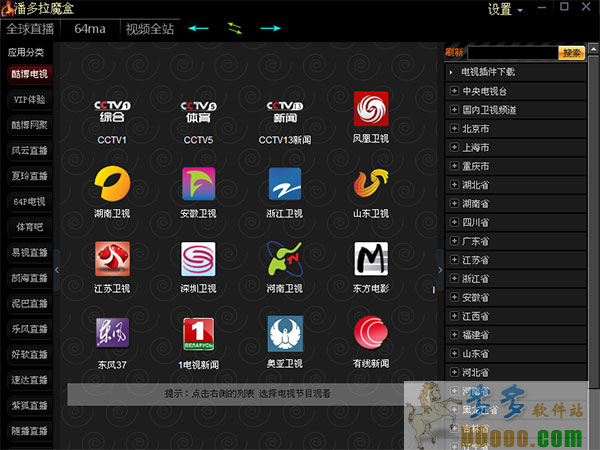Select 风云直播 in the category sidebar

point(29,150)
